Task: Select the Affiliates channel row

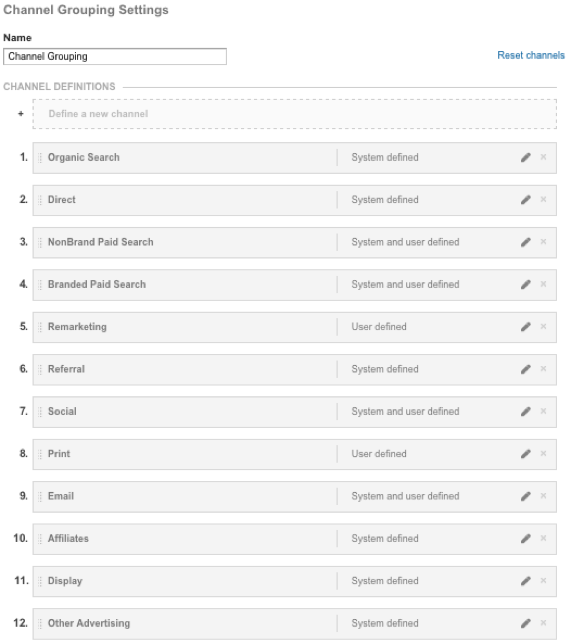Action: [x=295, y=539]
